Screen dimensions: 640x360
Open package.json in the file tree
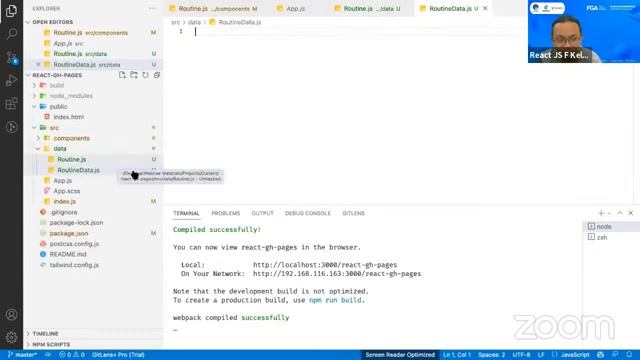click(69, 233)
